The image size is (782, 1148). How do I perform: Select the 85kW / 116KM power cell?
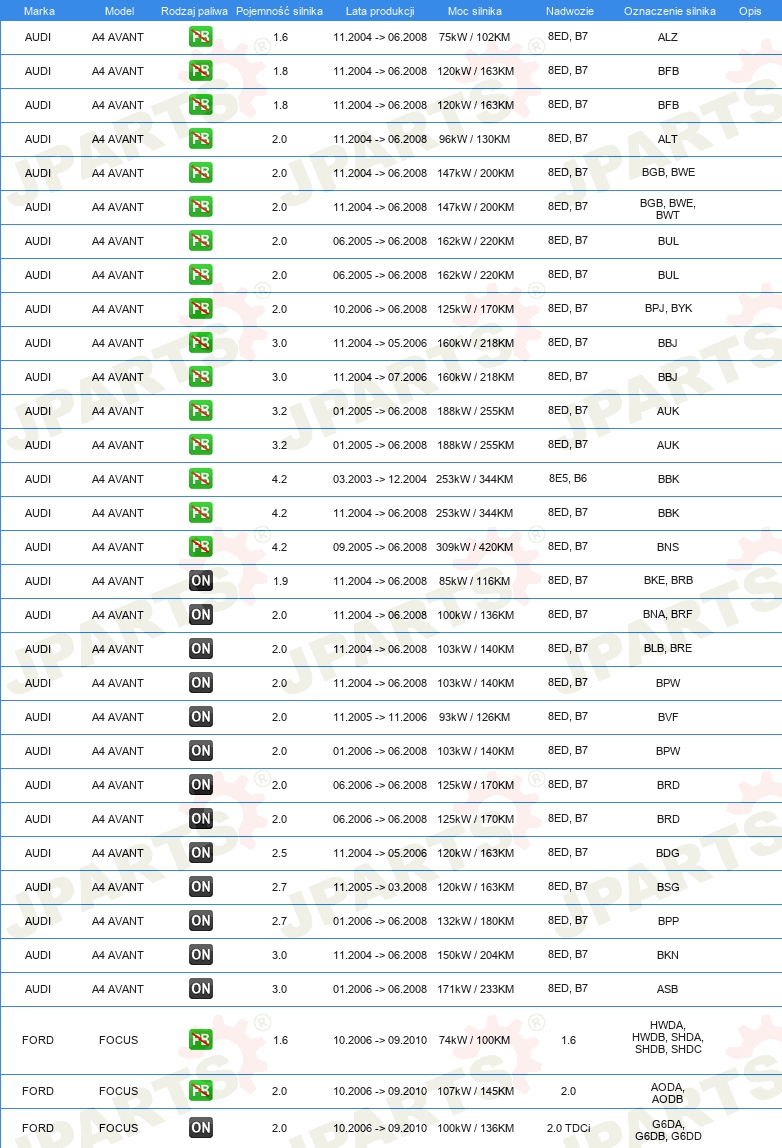(474, 581)
